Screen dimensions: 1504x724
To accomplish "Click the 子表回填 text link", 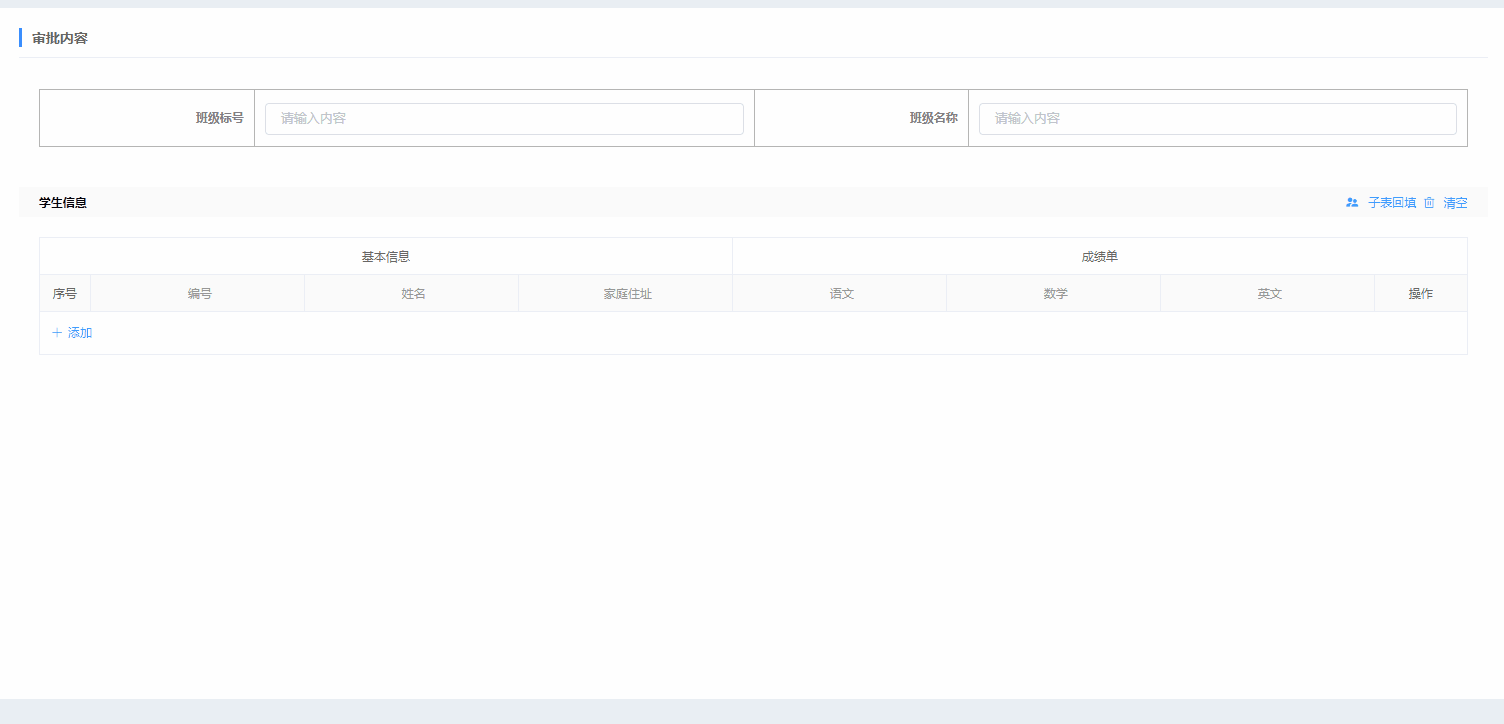I will pos(1392,203).
